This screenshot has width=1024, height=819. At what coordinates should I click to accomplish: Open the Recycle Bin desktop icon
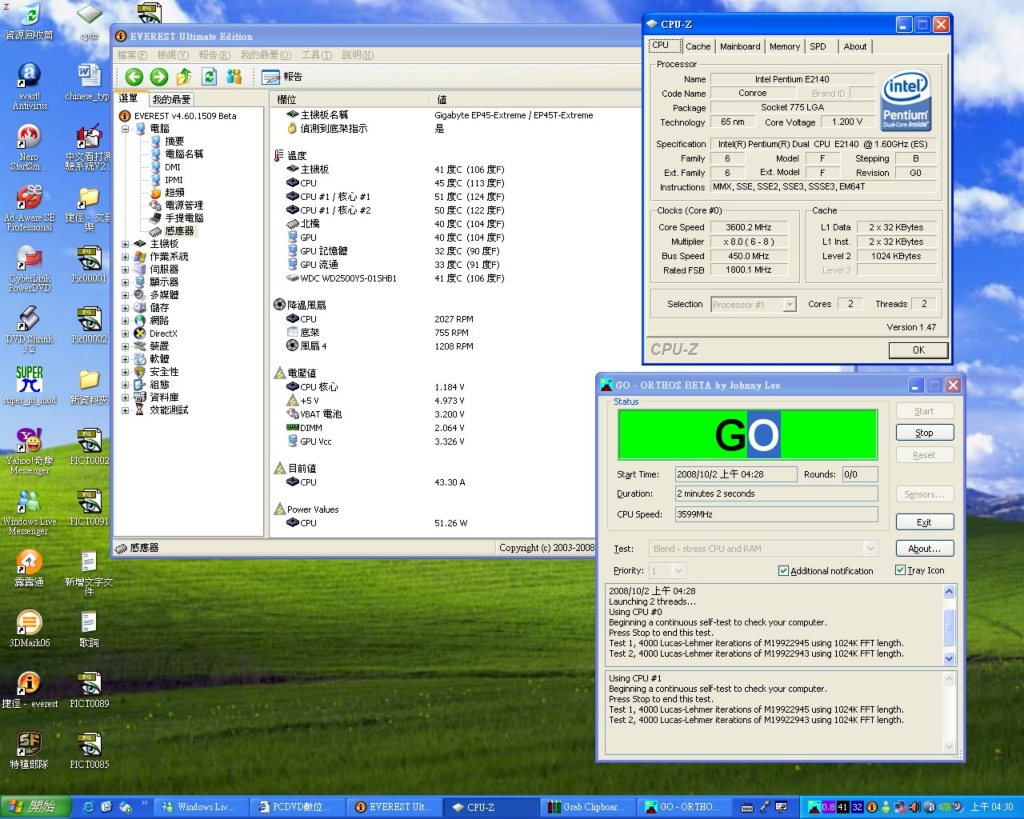[x=29, y=21]
